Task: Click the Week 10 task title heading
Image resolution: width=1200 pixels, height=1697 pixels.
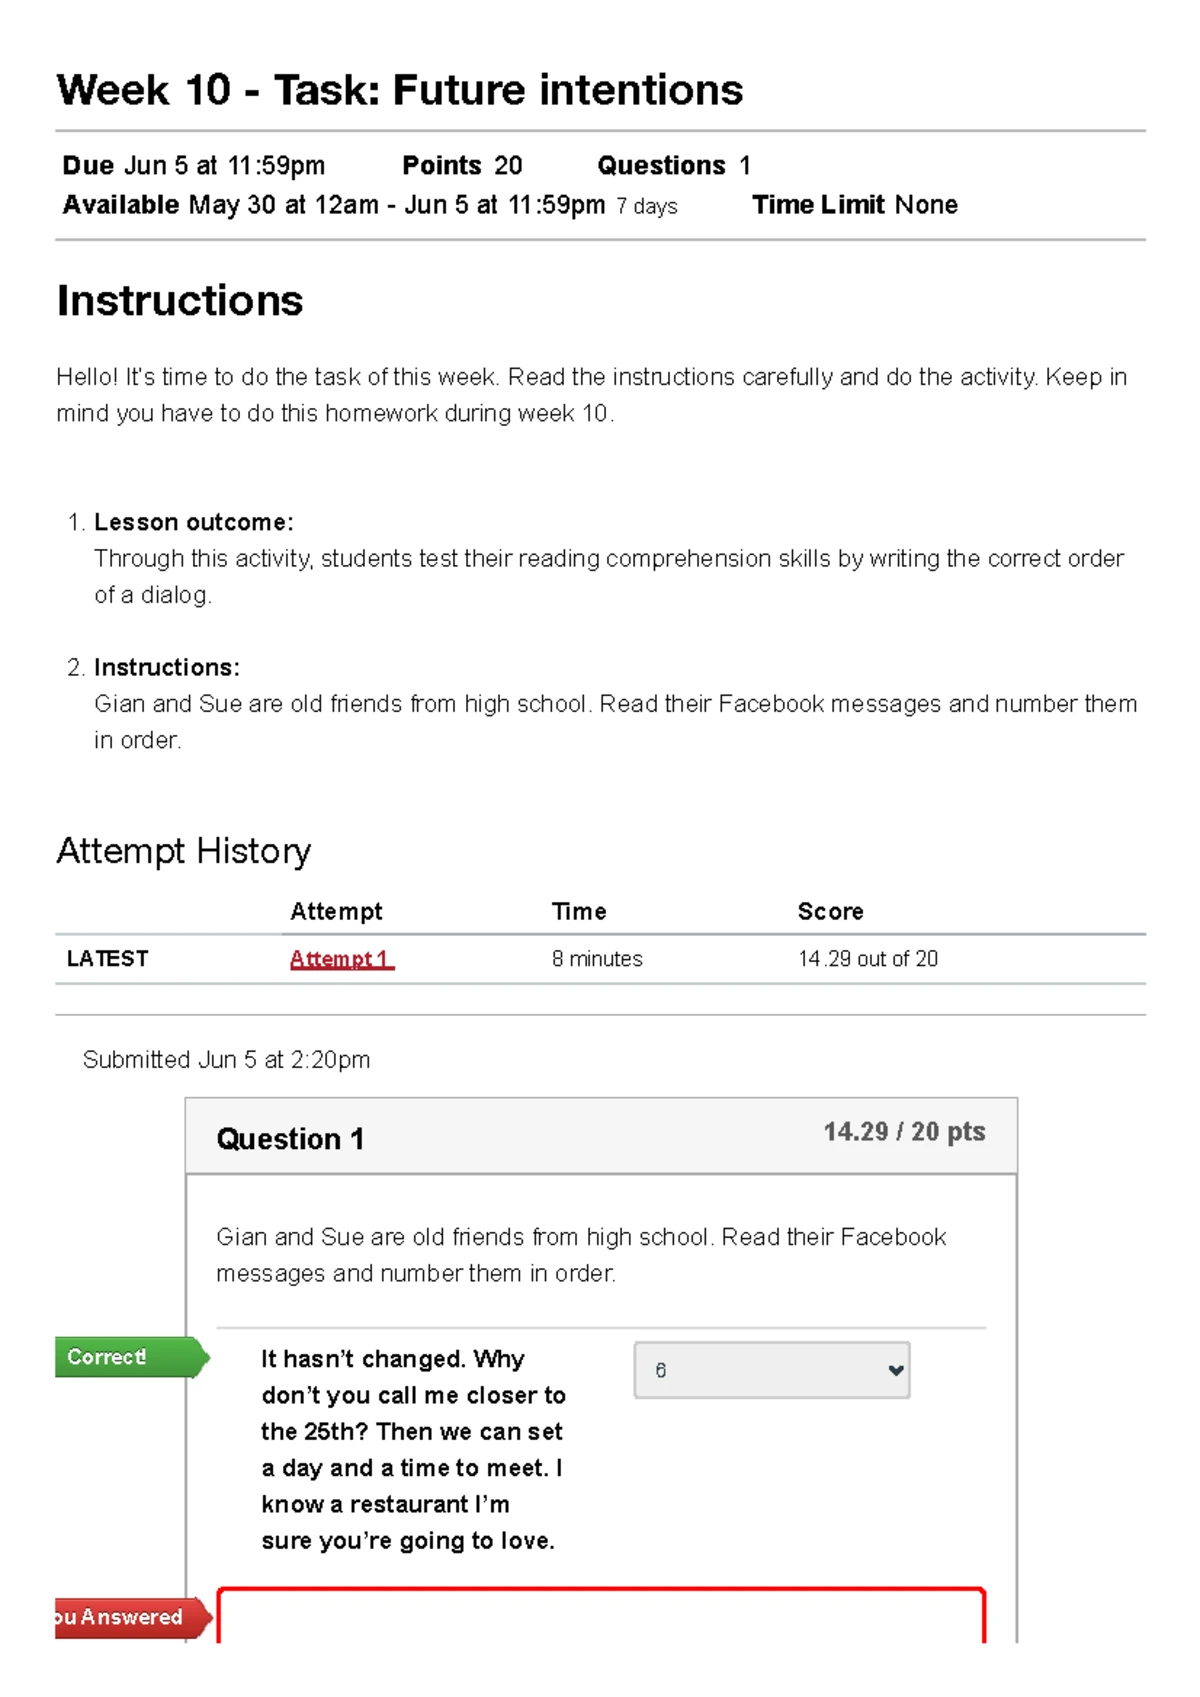Action: 399,90
